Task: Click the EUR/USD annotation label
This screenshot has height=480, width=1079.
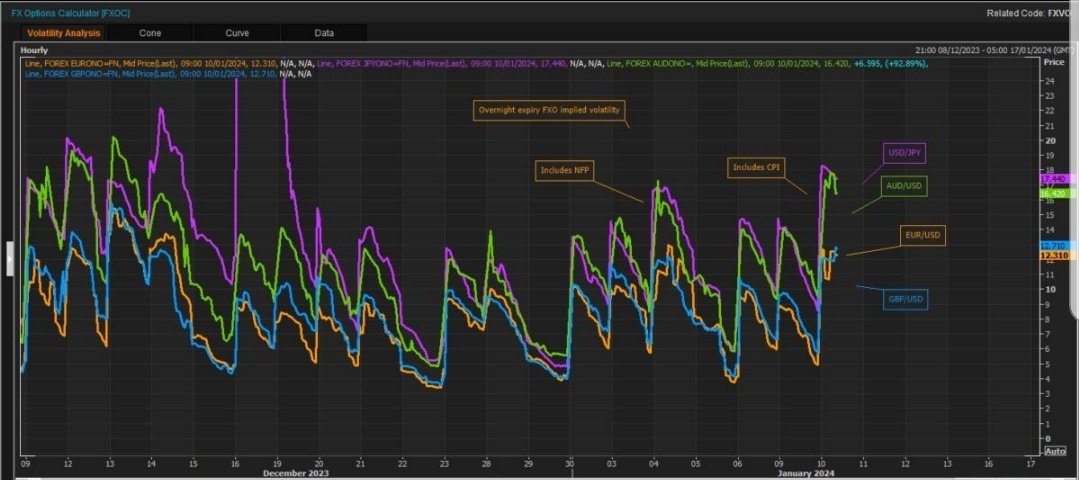Action: click(x=920, y=235)
